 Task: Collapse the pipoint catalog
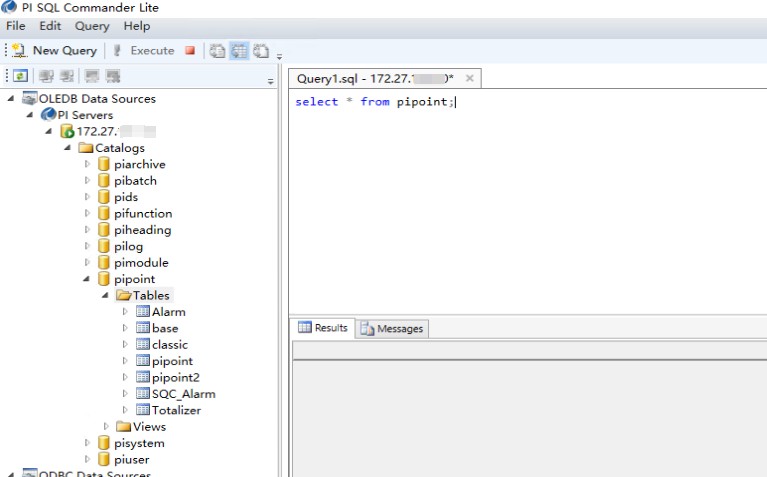pos(86,278)
